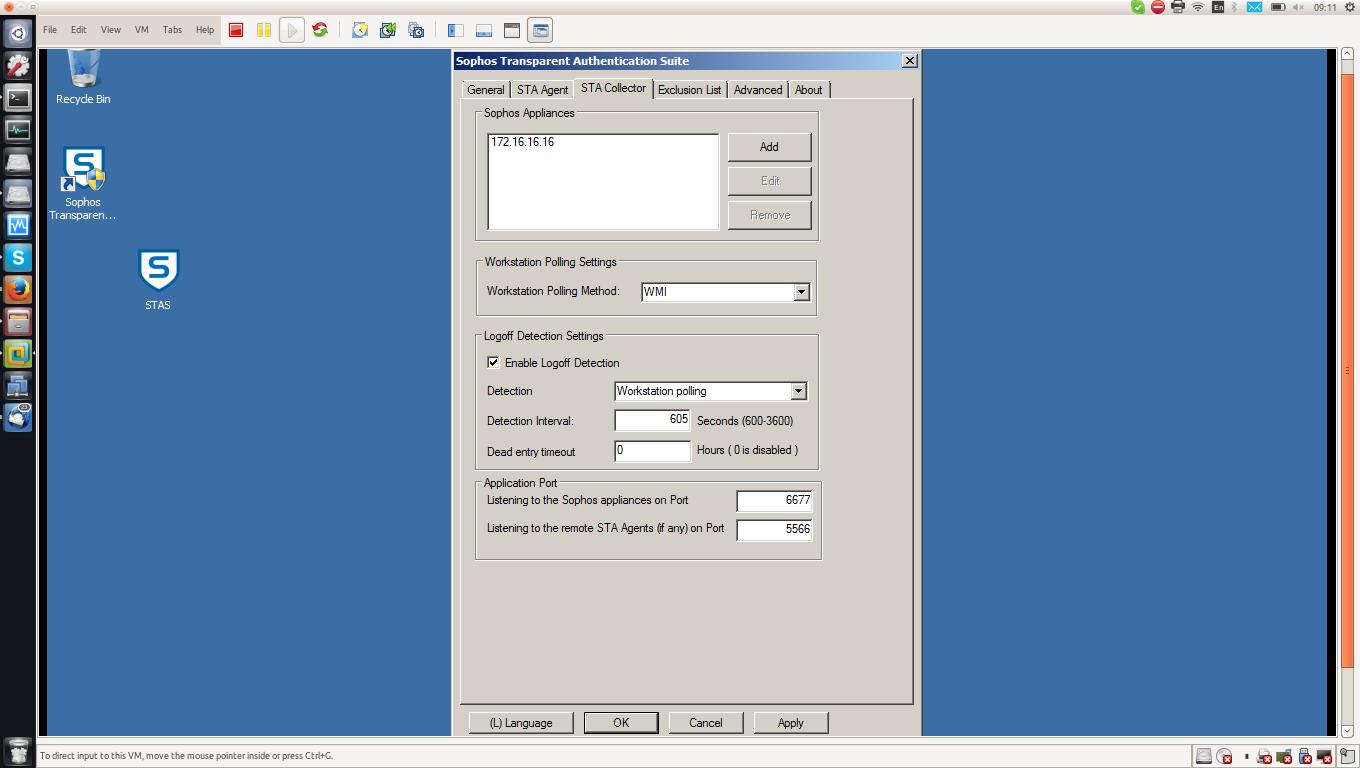Click the Edit appliance button
Screen dimensions: 1360x768
click(x=769, y=181)
